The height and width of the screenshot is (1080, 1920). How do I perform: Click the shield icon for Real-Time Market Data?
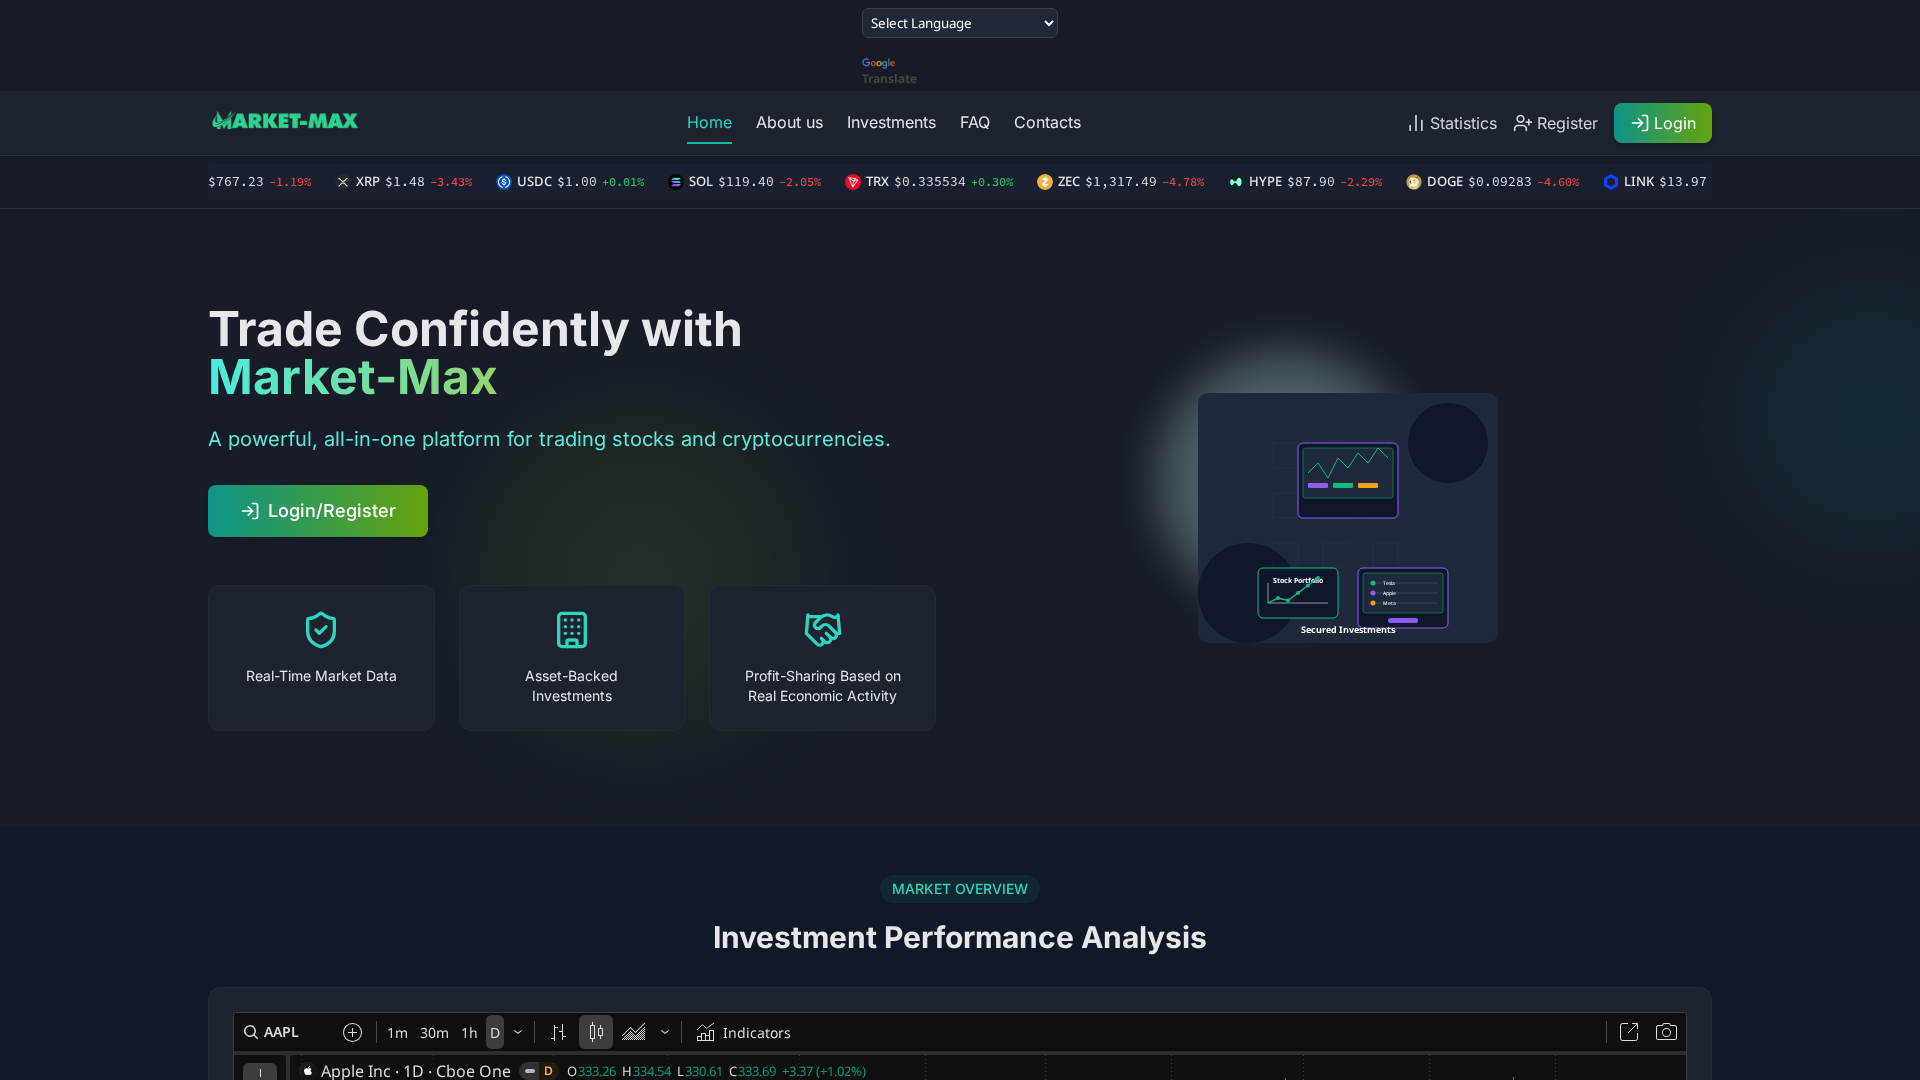321,630
